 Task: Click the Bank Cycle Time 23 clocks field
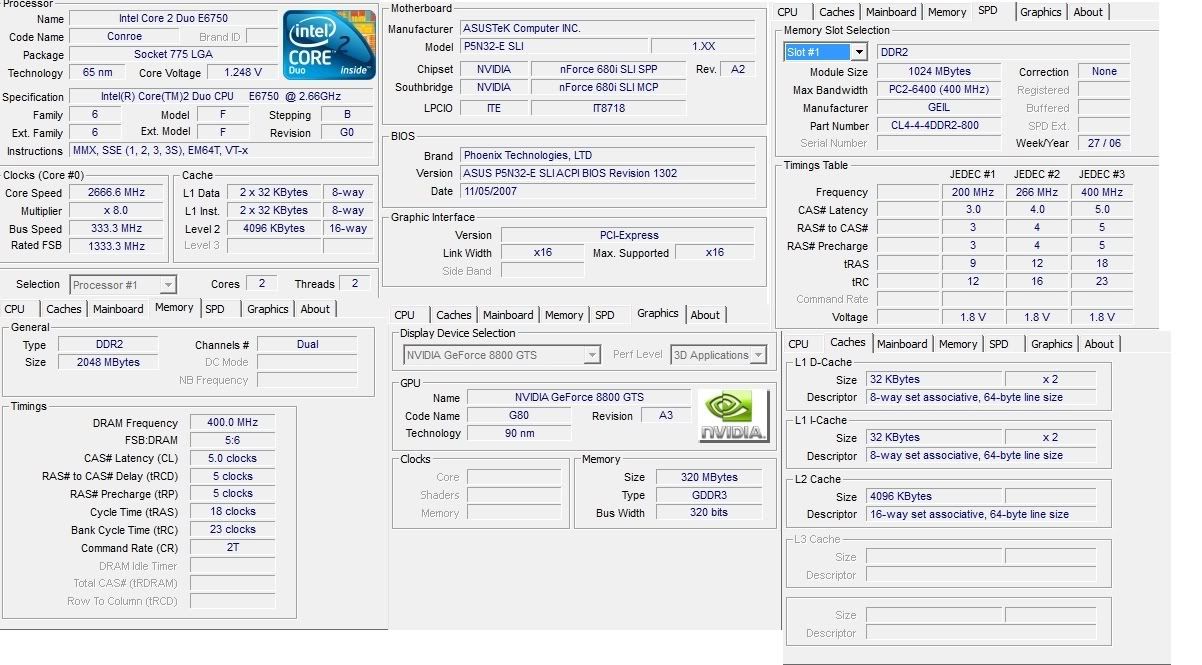pos(233,530)
